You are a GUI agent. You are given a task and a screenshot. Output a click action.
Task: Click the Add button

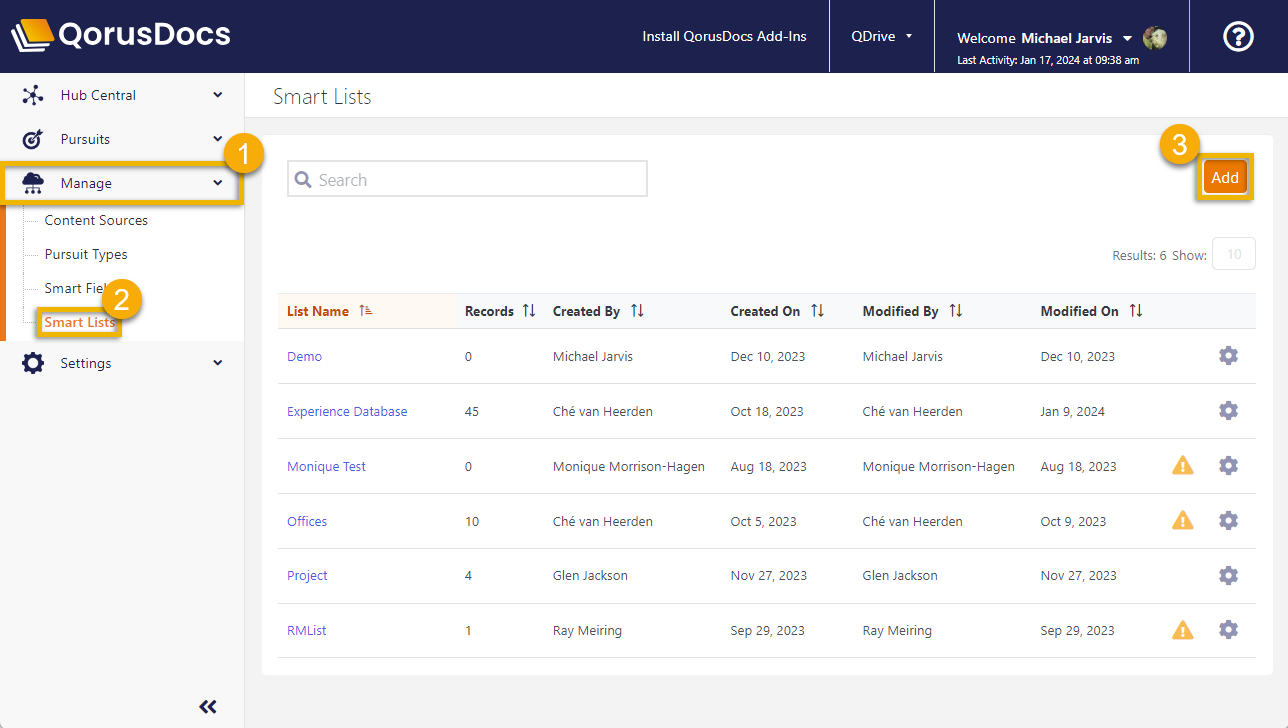(1225, 176)
